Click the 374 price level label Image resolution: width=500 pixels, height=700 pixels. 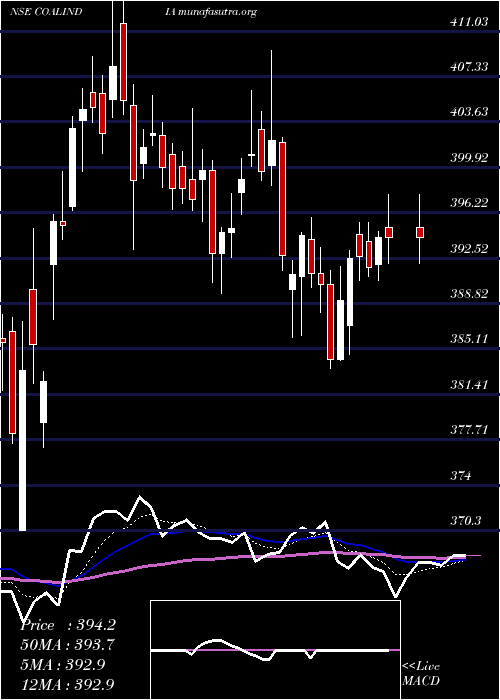pyautogui.click(x=461, y=475)
